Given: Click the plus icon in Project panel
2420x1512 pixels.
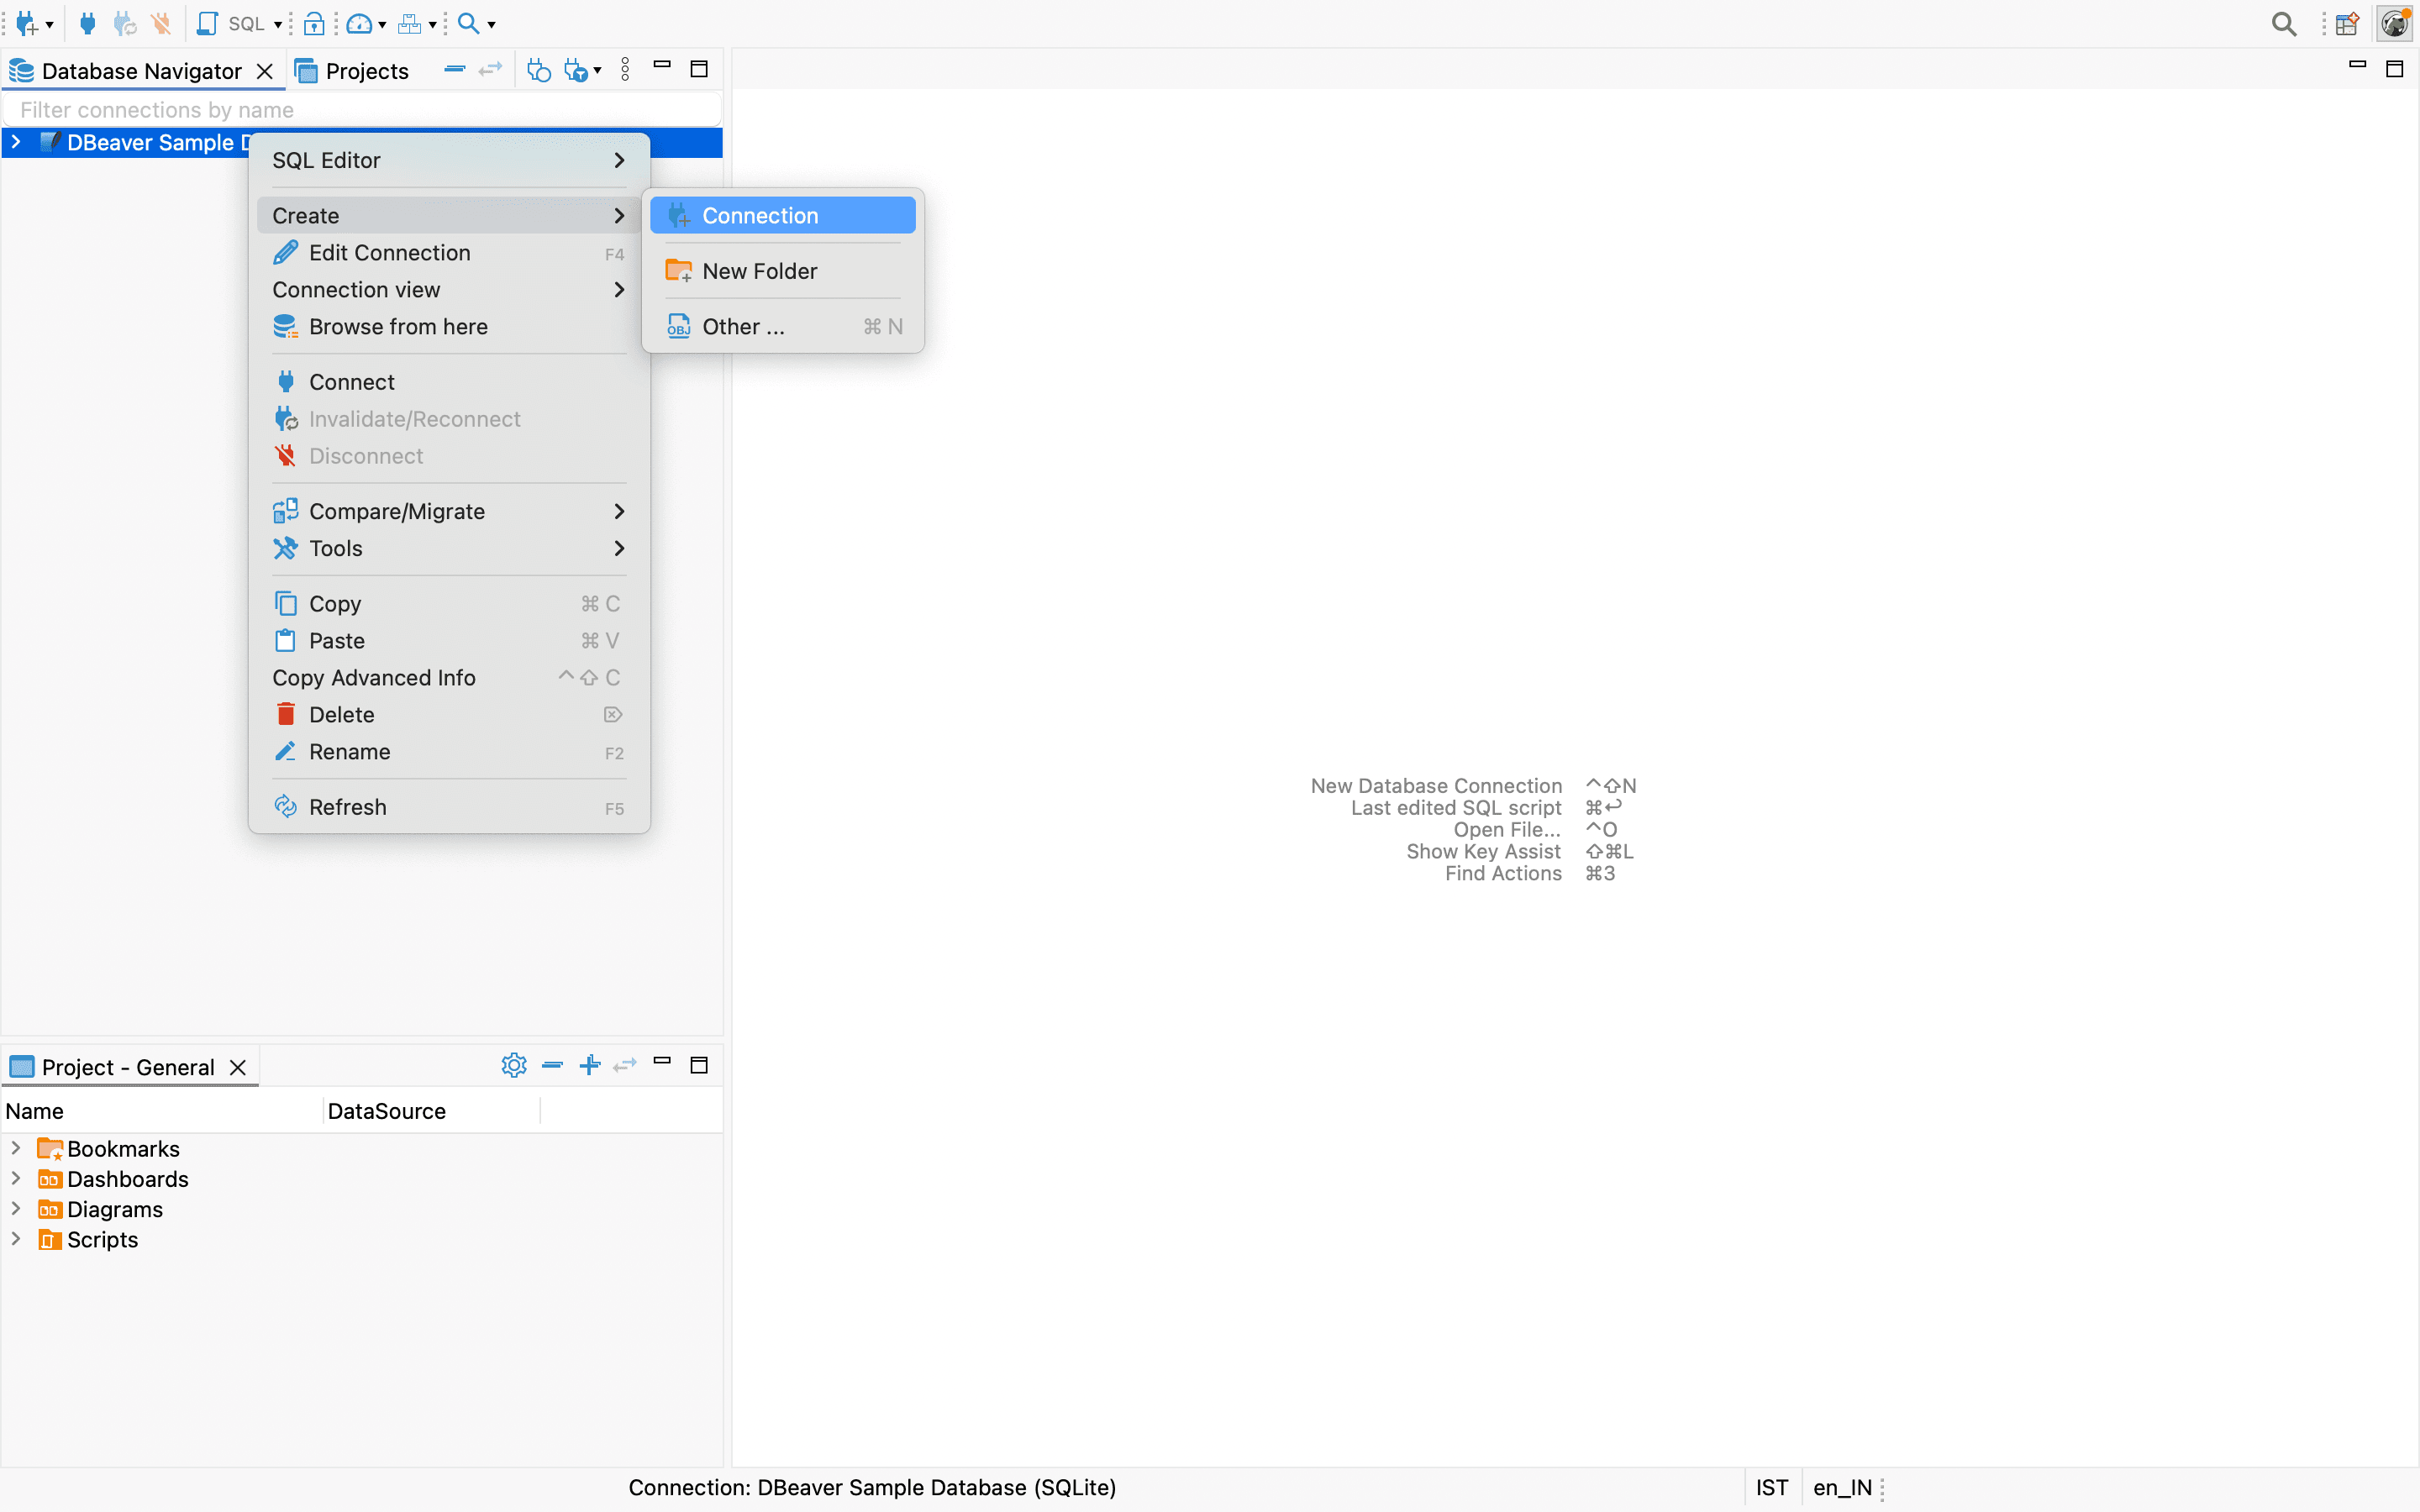Looking at the screenshot, I should coord(590,1065).
